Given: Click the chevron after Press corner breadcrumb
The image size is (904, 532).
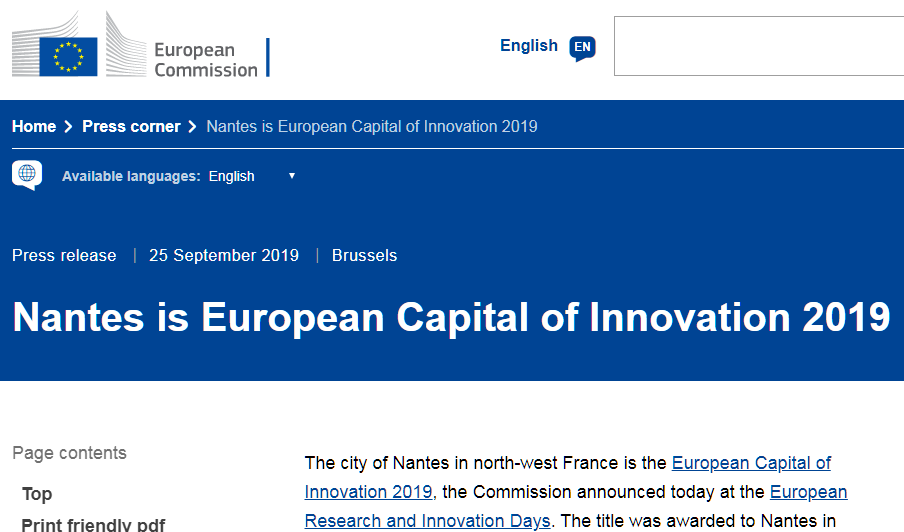Looking at the screenshot, I should click(193, 126).
